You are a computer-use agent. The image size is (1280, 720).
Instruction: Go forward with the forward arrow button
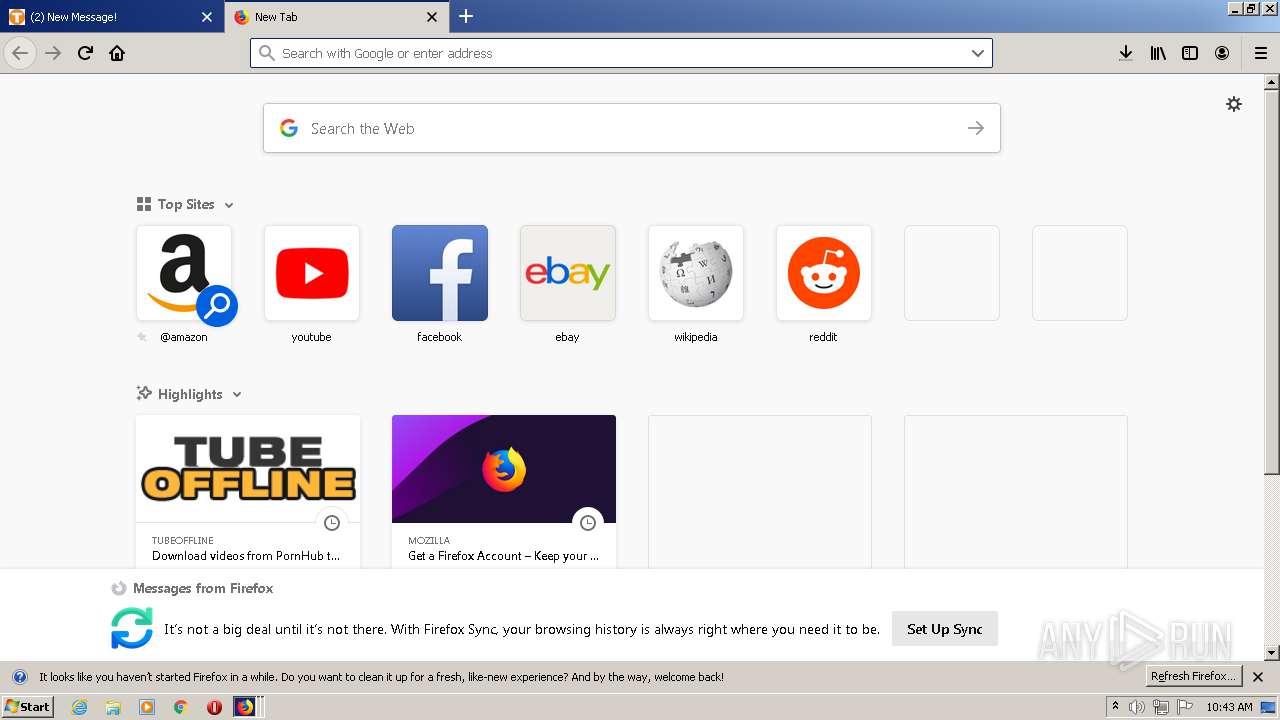(x=53, y=53)
